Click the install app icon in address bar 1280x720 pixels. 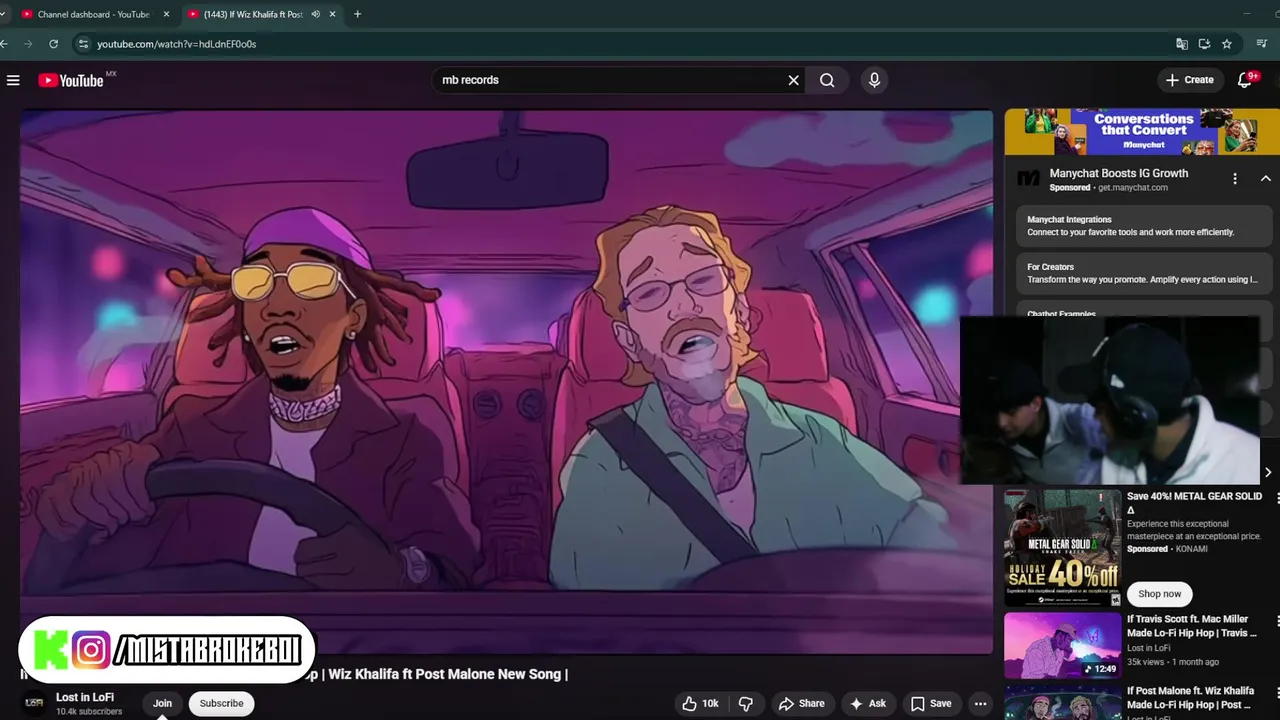(x=1204, y=44)
